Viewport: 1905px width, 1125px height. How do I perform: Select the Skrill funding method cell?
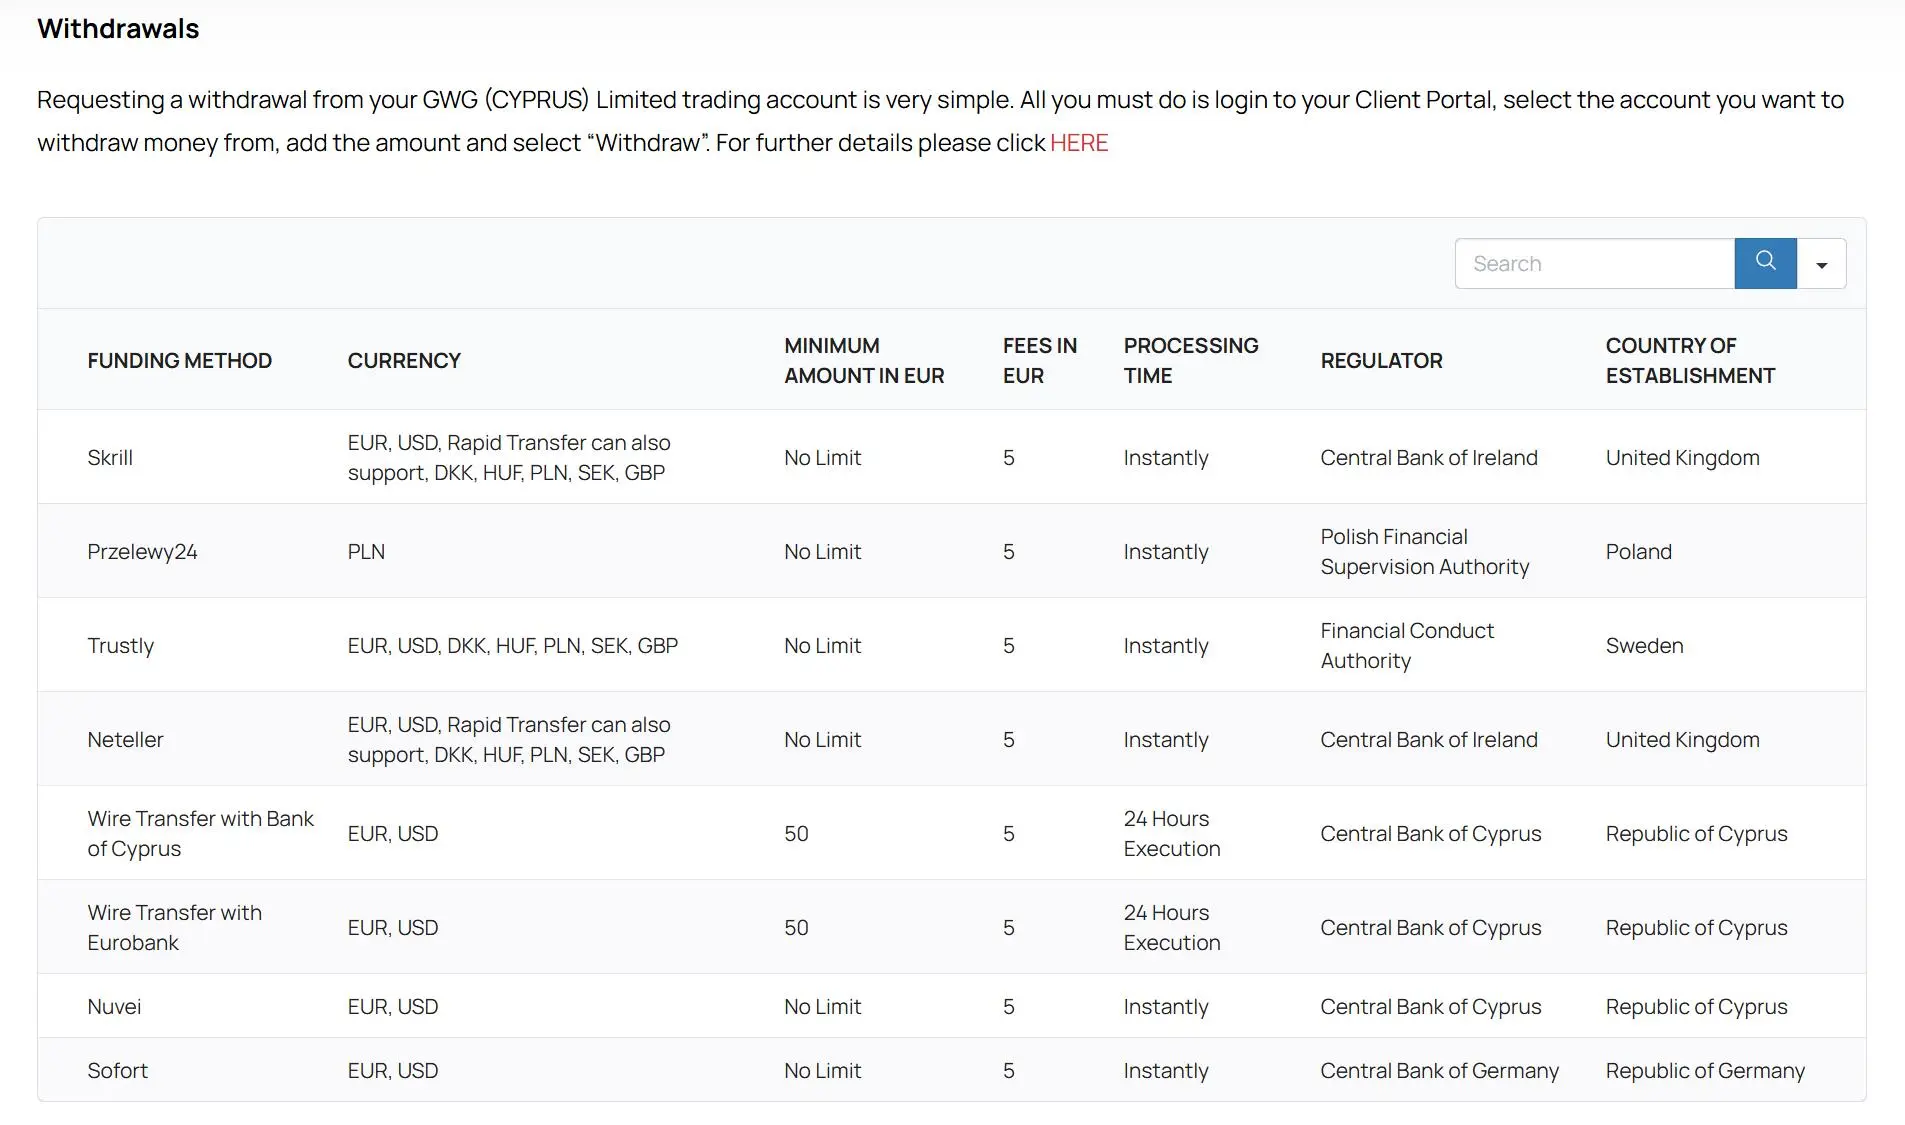(110, 457)
